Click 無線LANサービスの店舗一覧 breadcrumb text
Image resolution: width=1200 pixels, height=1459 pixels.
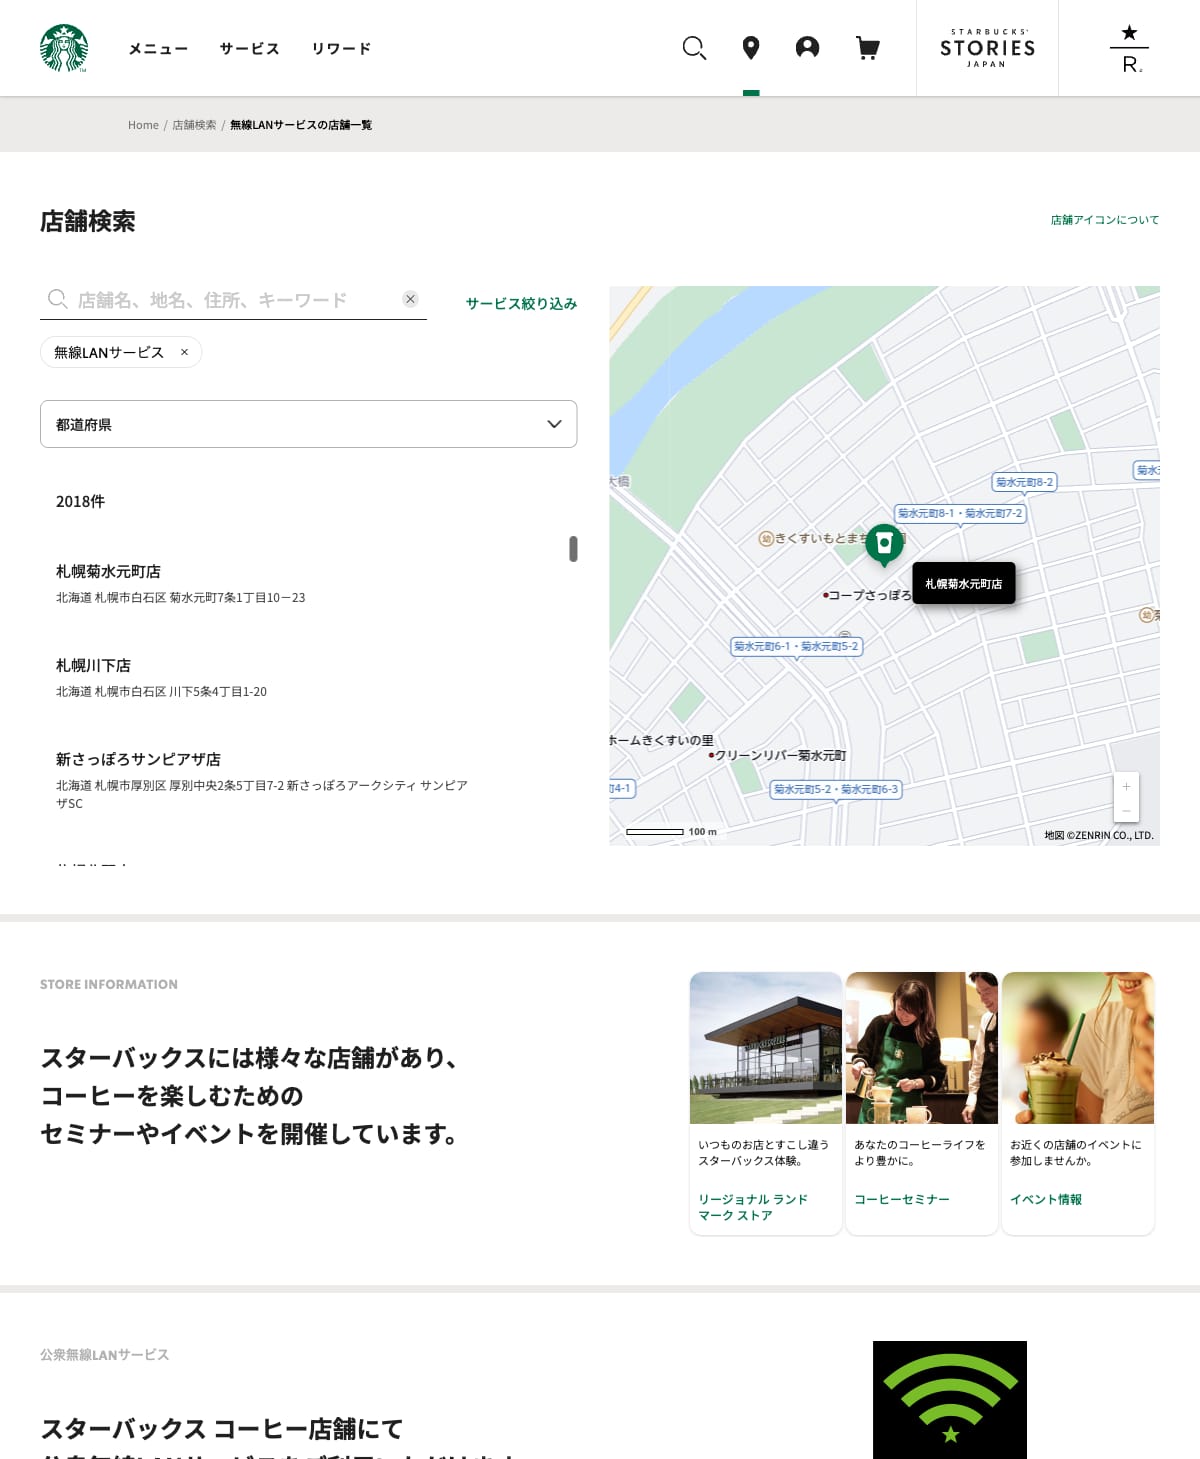tap(301, 125)
